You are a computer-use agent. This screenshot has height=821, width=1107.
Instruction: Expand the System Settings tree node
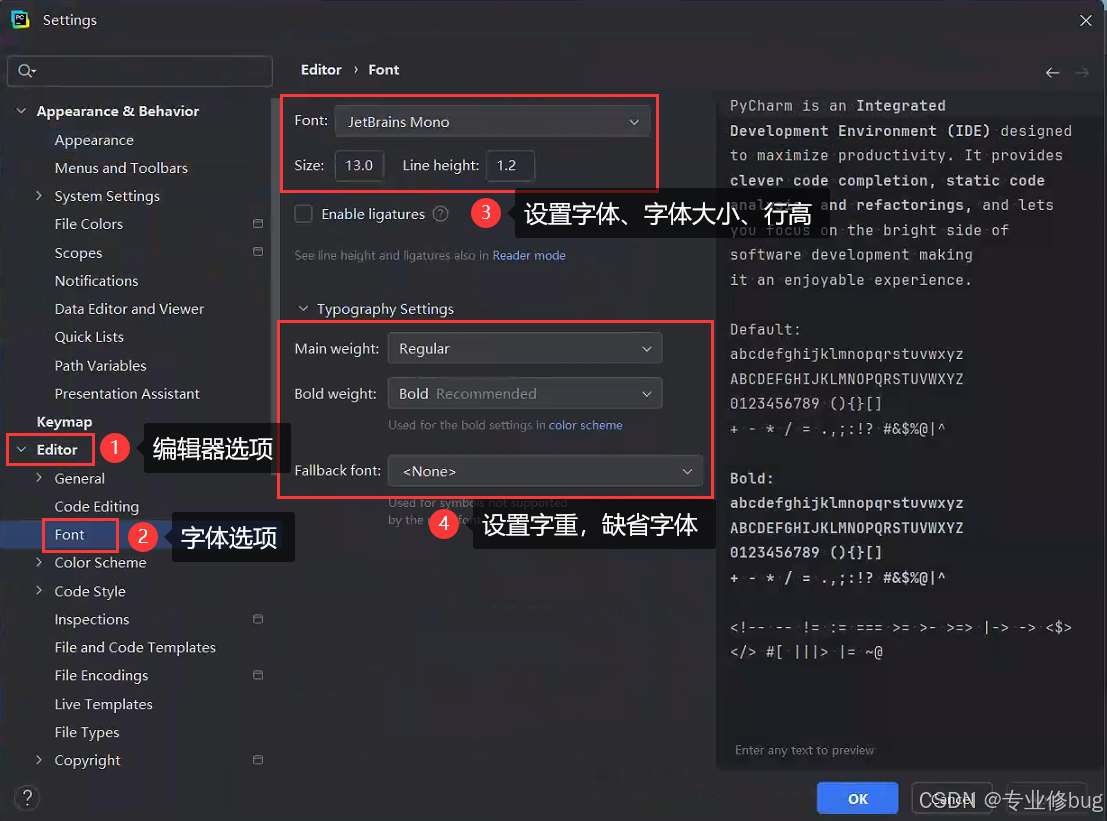39,196
